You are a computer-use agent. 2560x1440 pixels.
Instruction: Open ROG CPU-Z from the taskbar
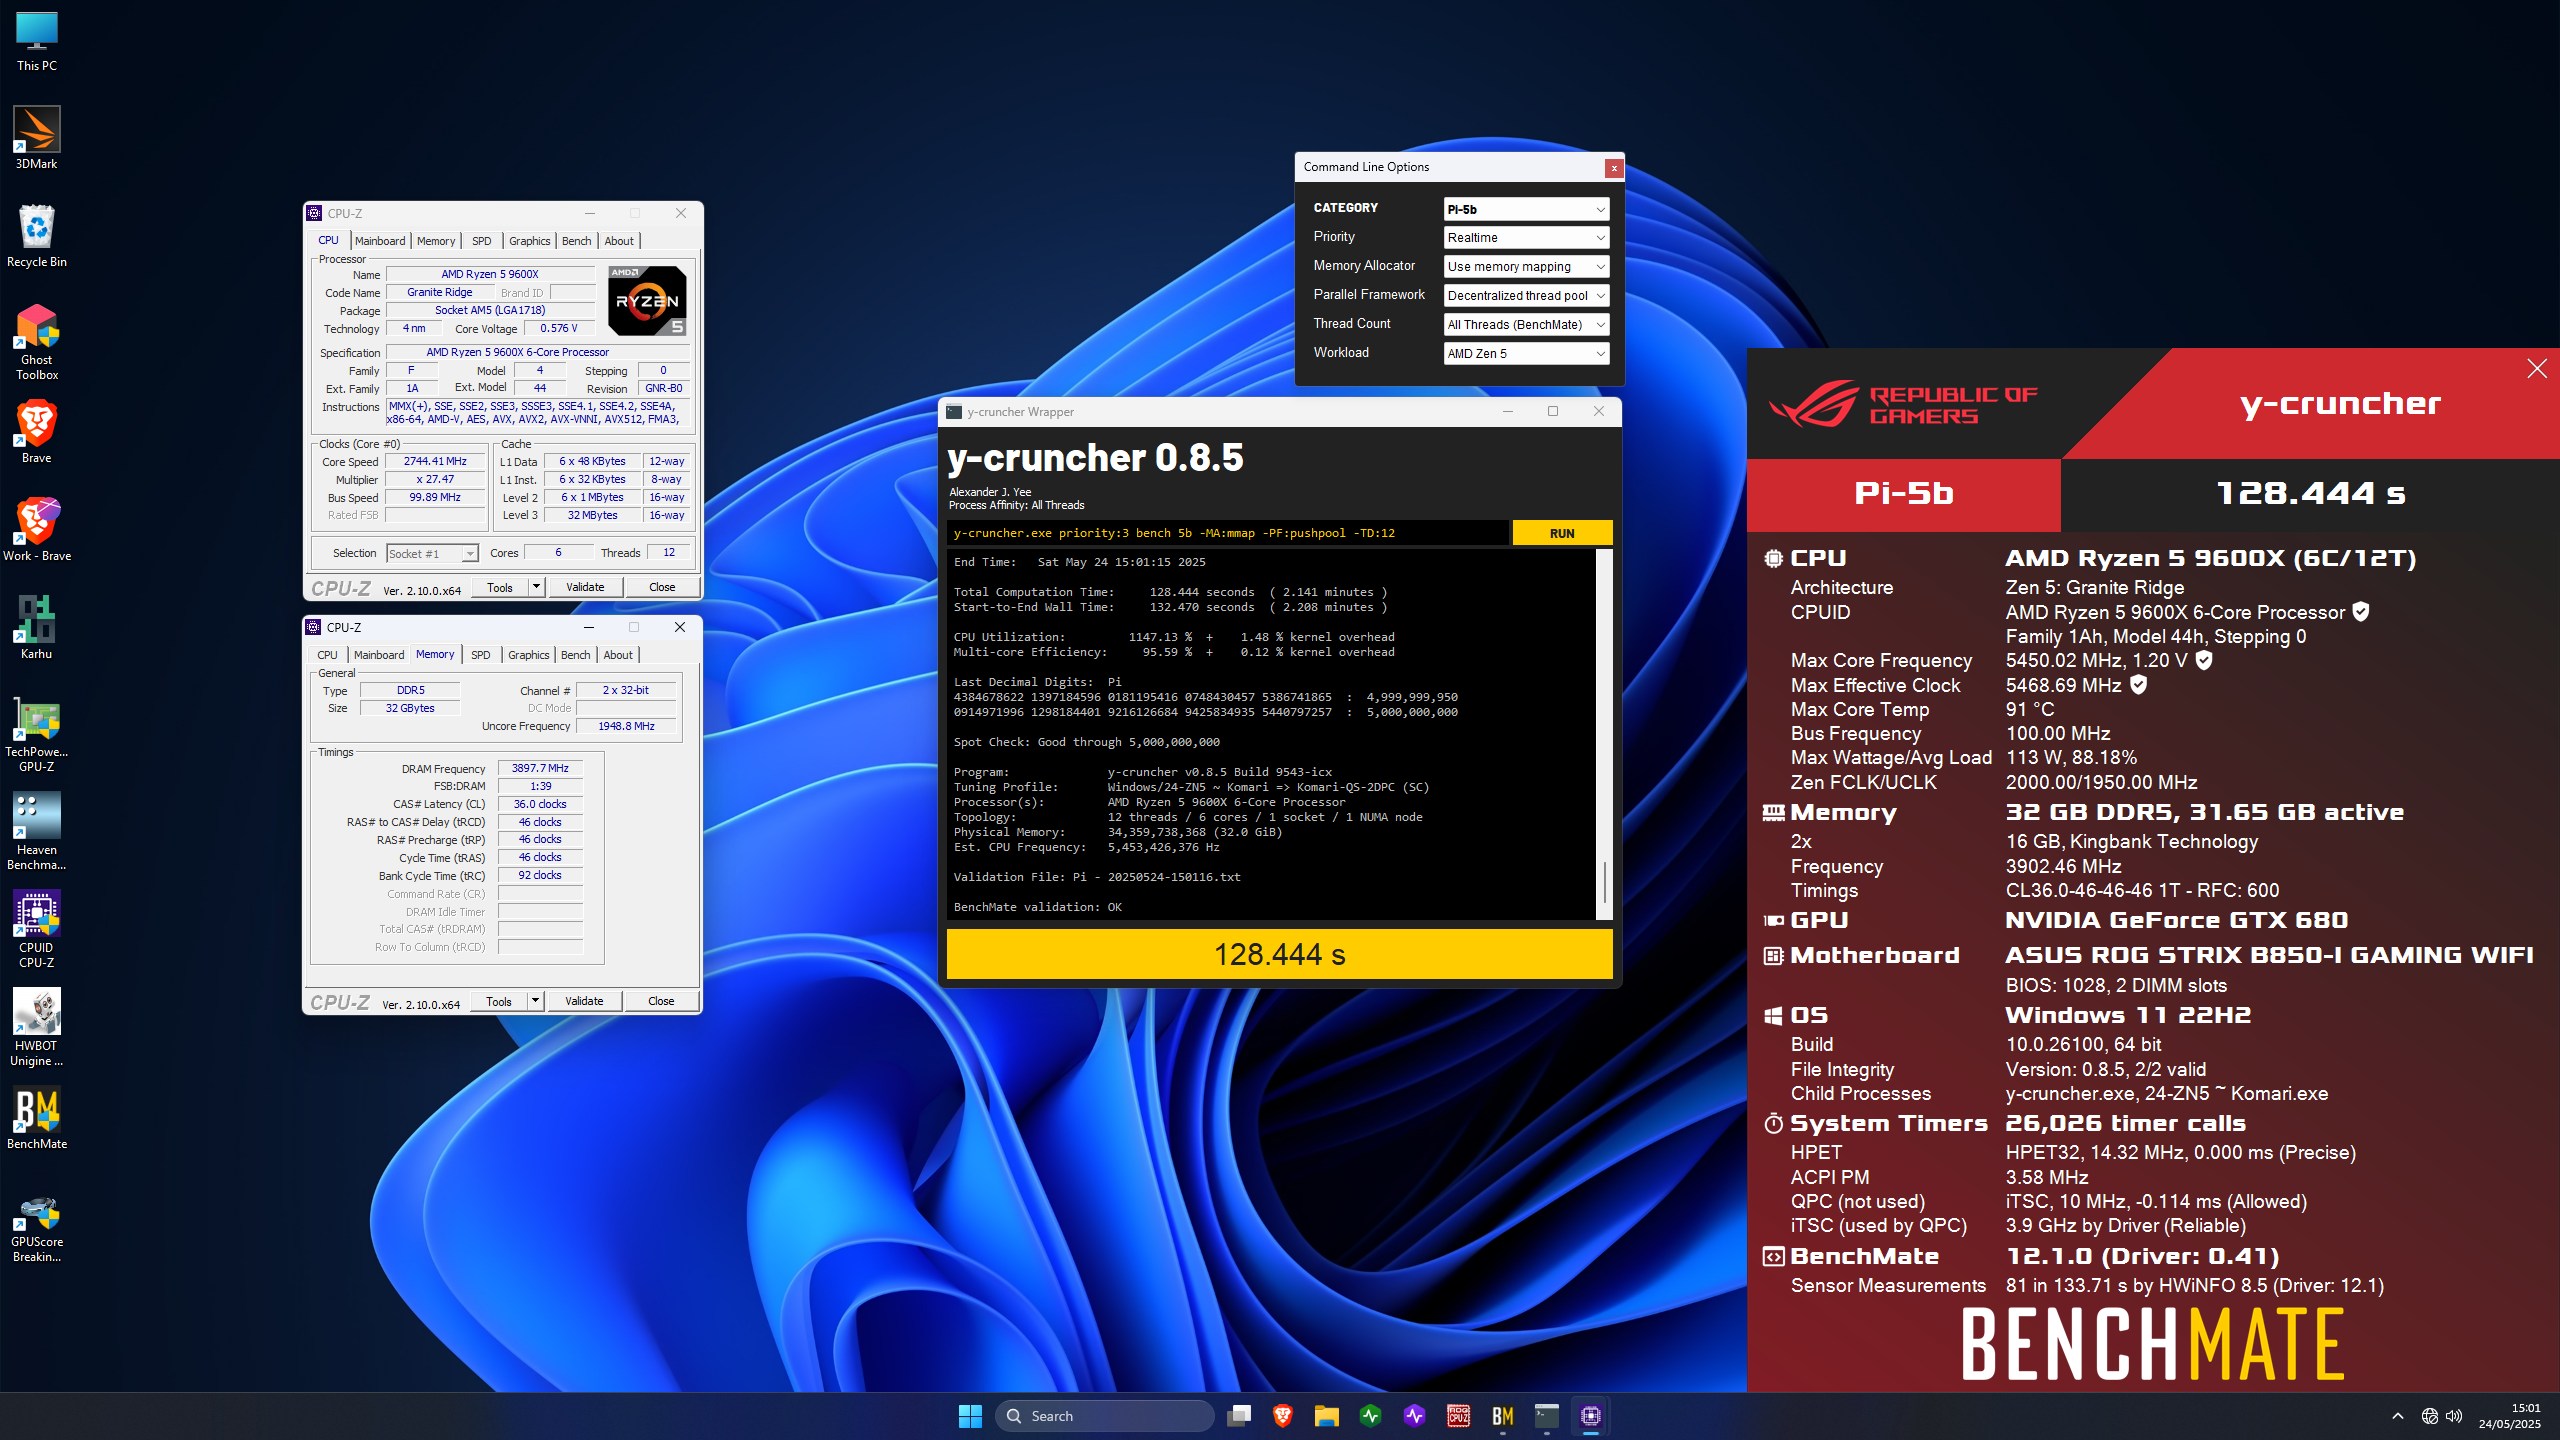tap(1459, 1416)
